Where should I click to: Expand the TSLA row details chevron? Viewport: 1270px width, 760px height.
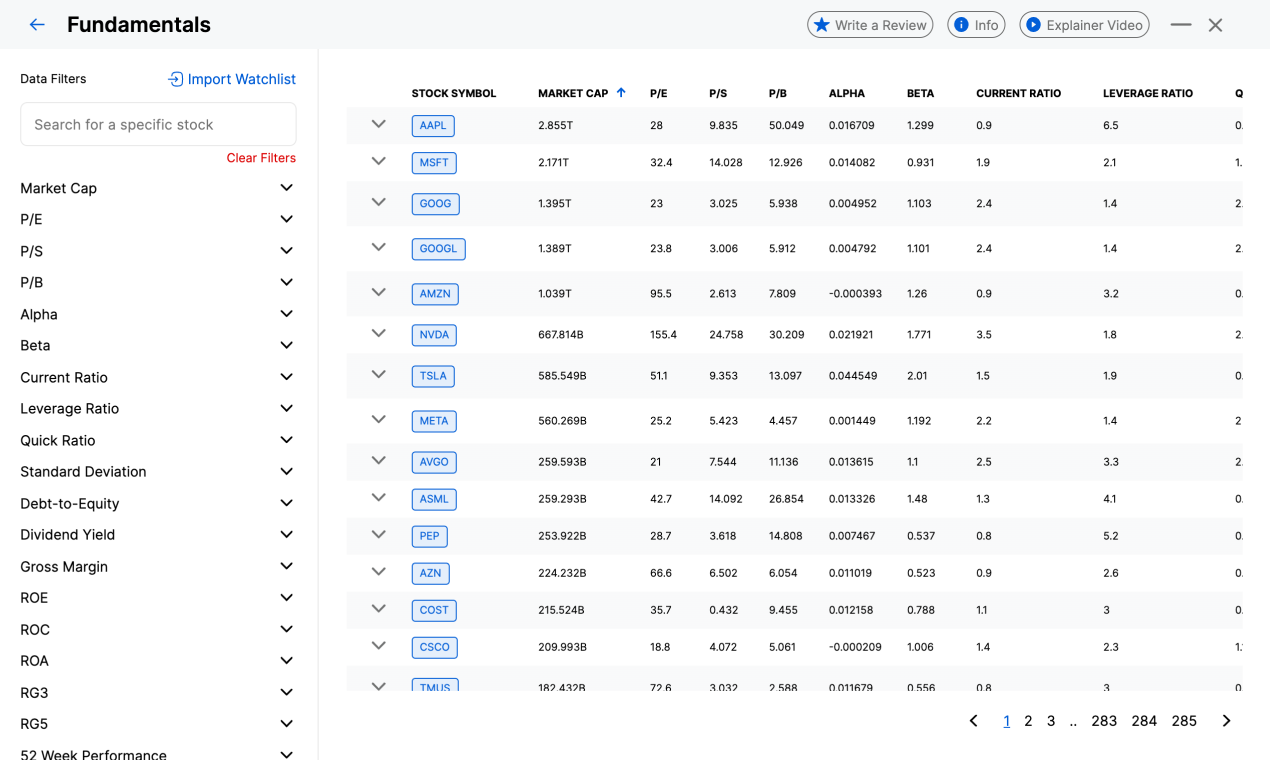pos(378,374)
